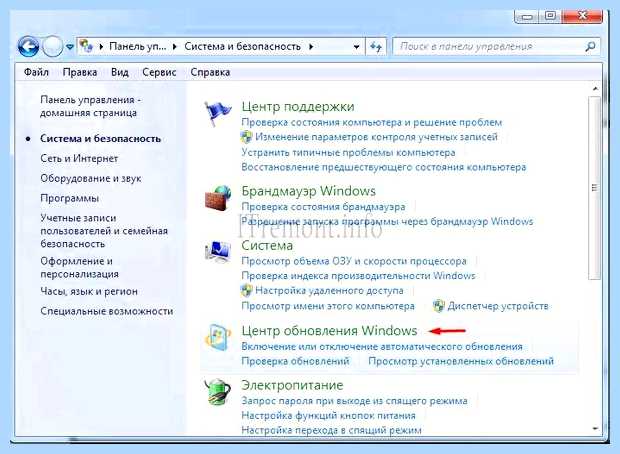The height and width of the screenshot is (454, 620).
Task: Select 'Система и безопасность' in sidebar
Action: click(100, 139)
